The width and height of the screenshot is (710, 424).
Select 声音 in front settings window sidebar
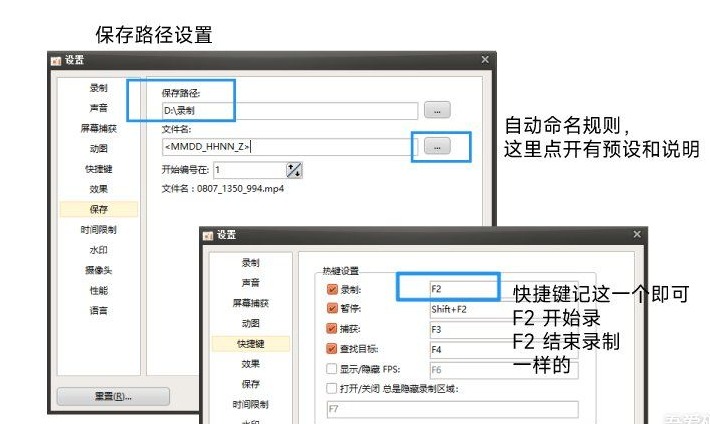(250, 283)
